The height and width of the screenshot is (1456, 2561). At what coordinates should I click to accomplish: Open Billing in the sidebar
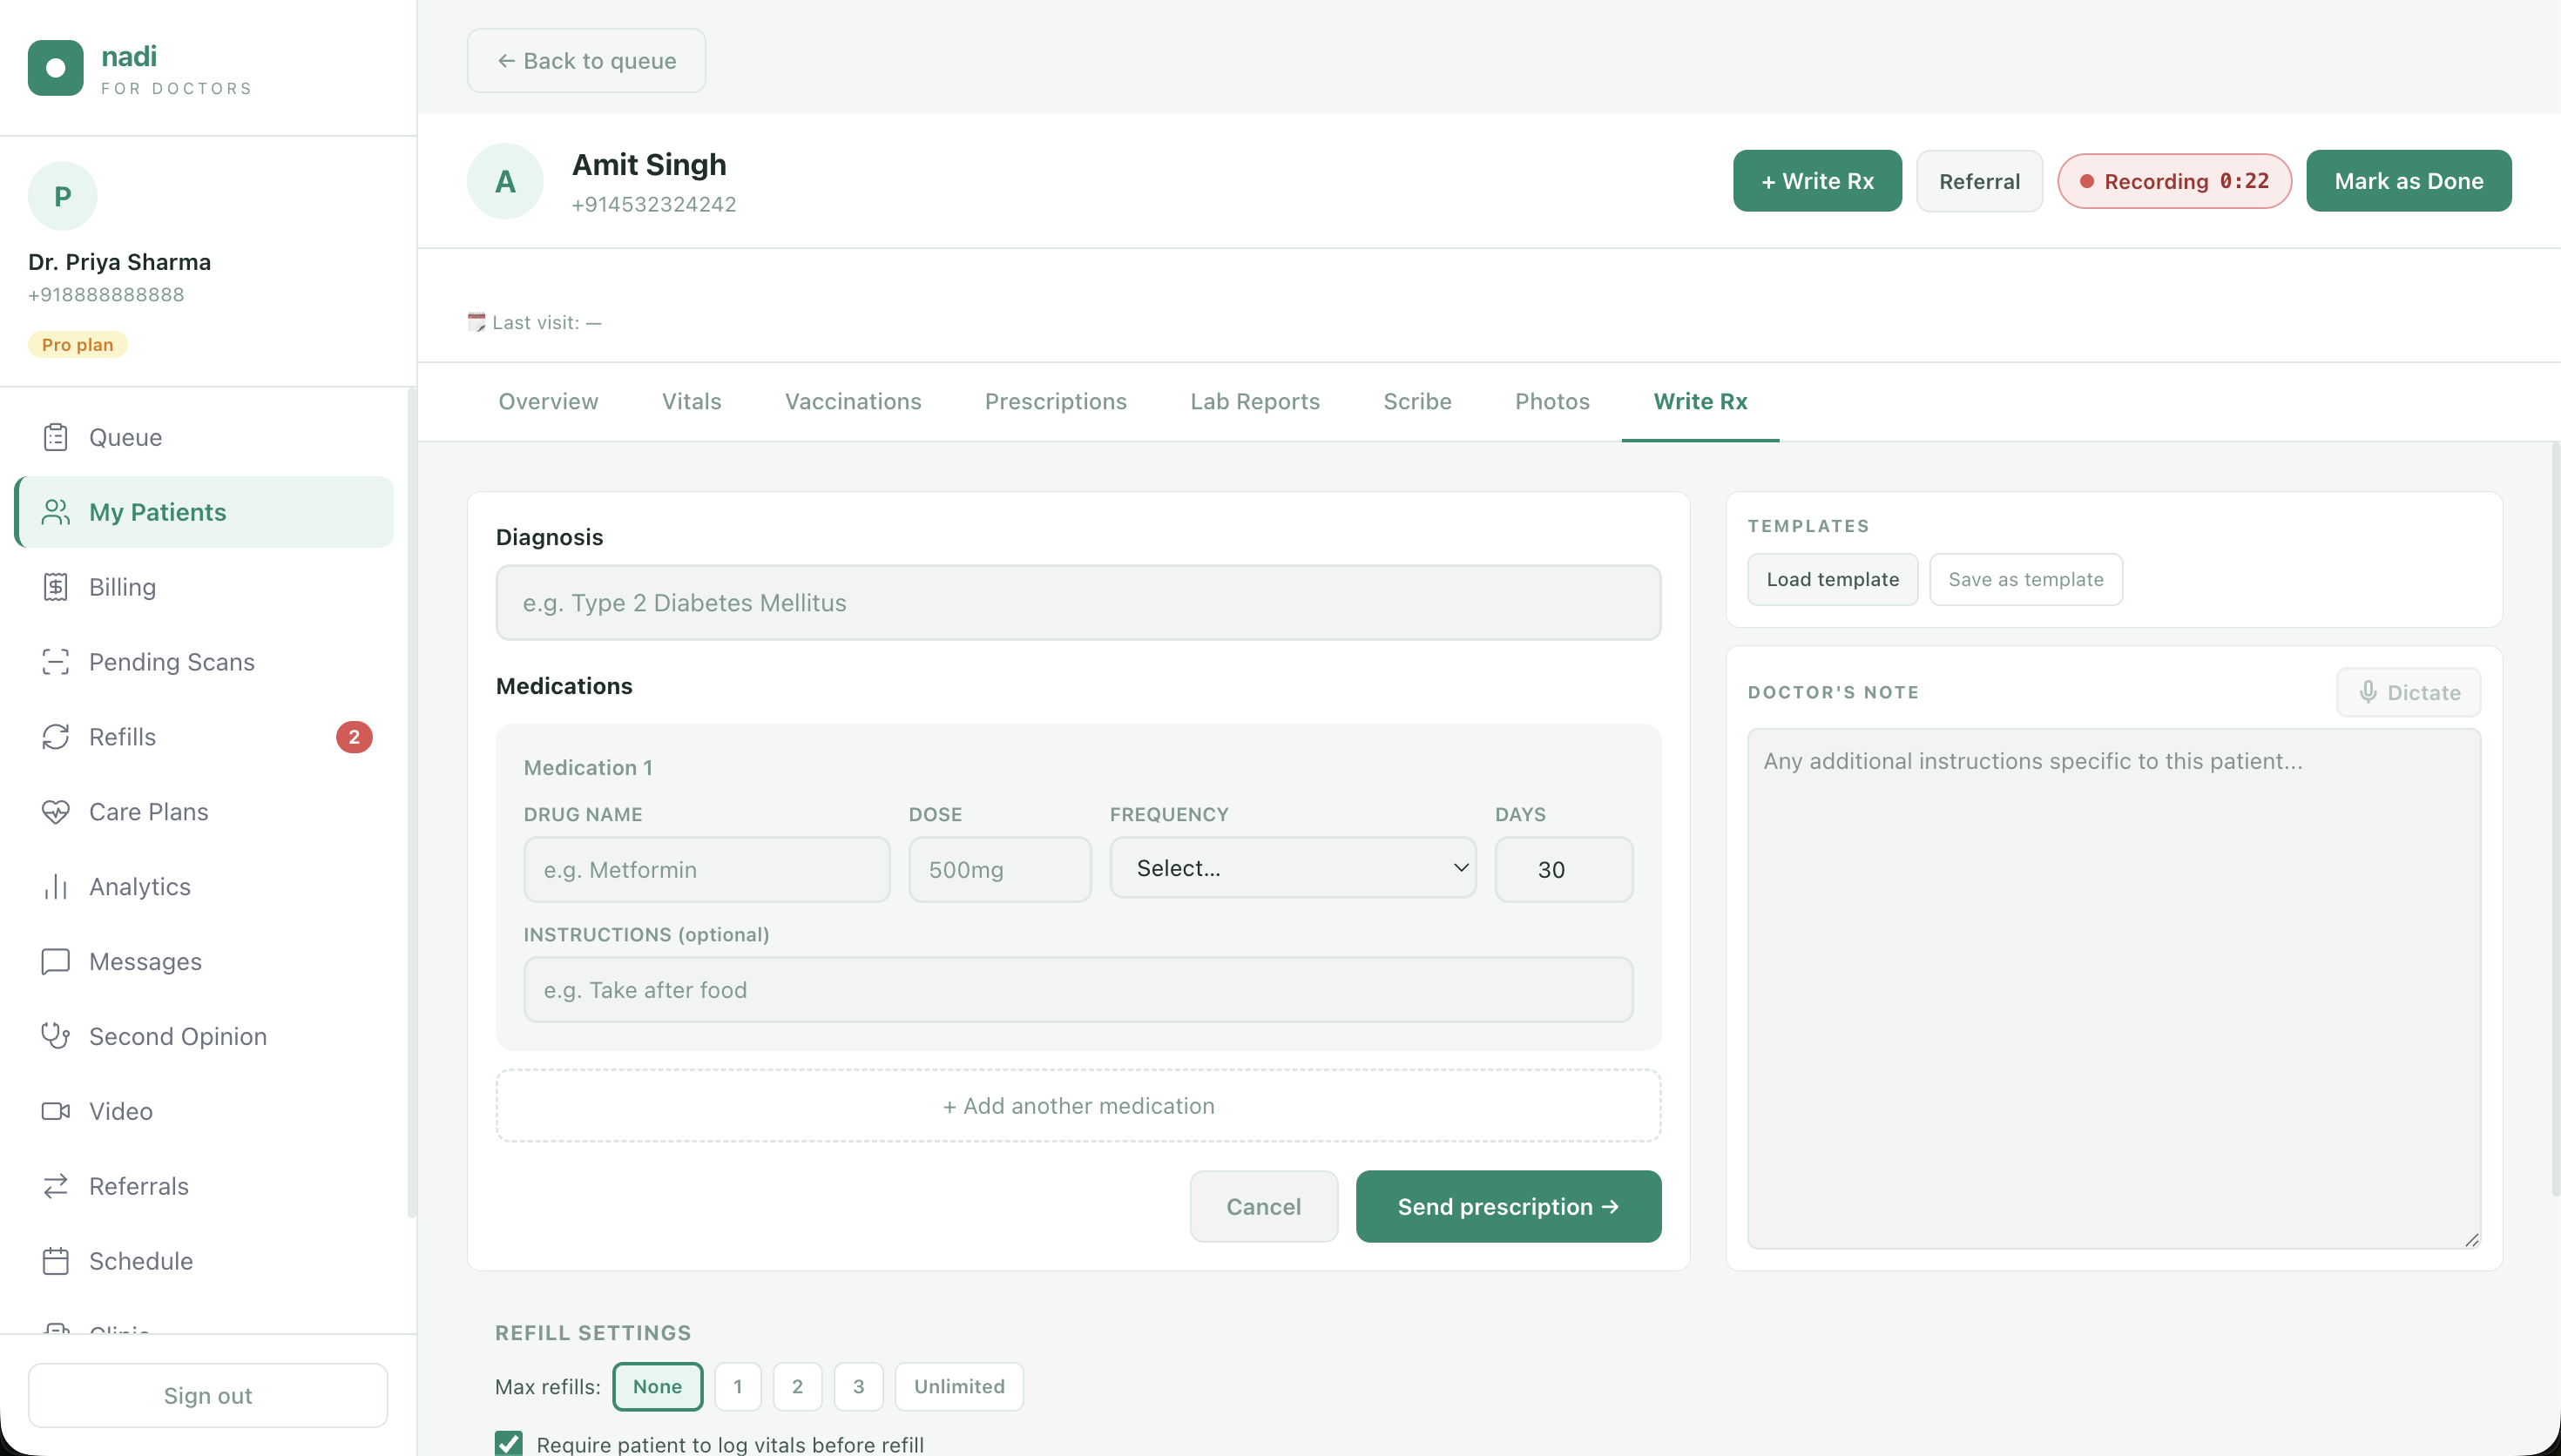point(204,587)
